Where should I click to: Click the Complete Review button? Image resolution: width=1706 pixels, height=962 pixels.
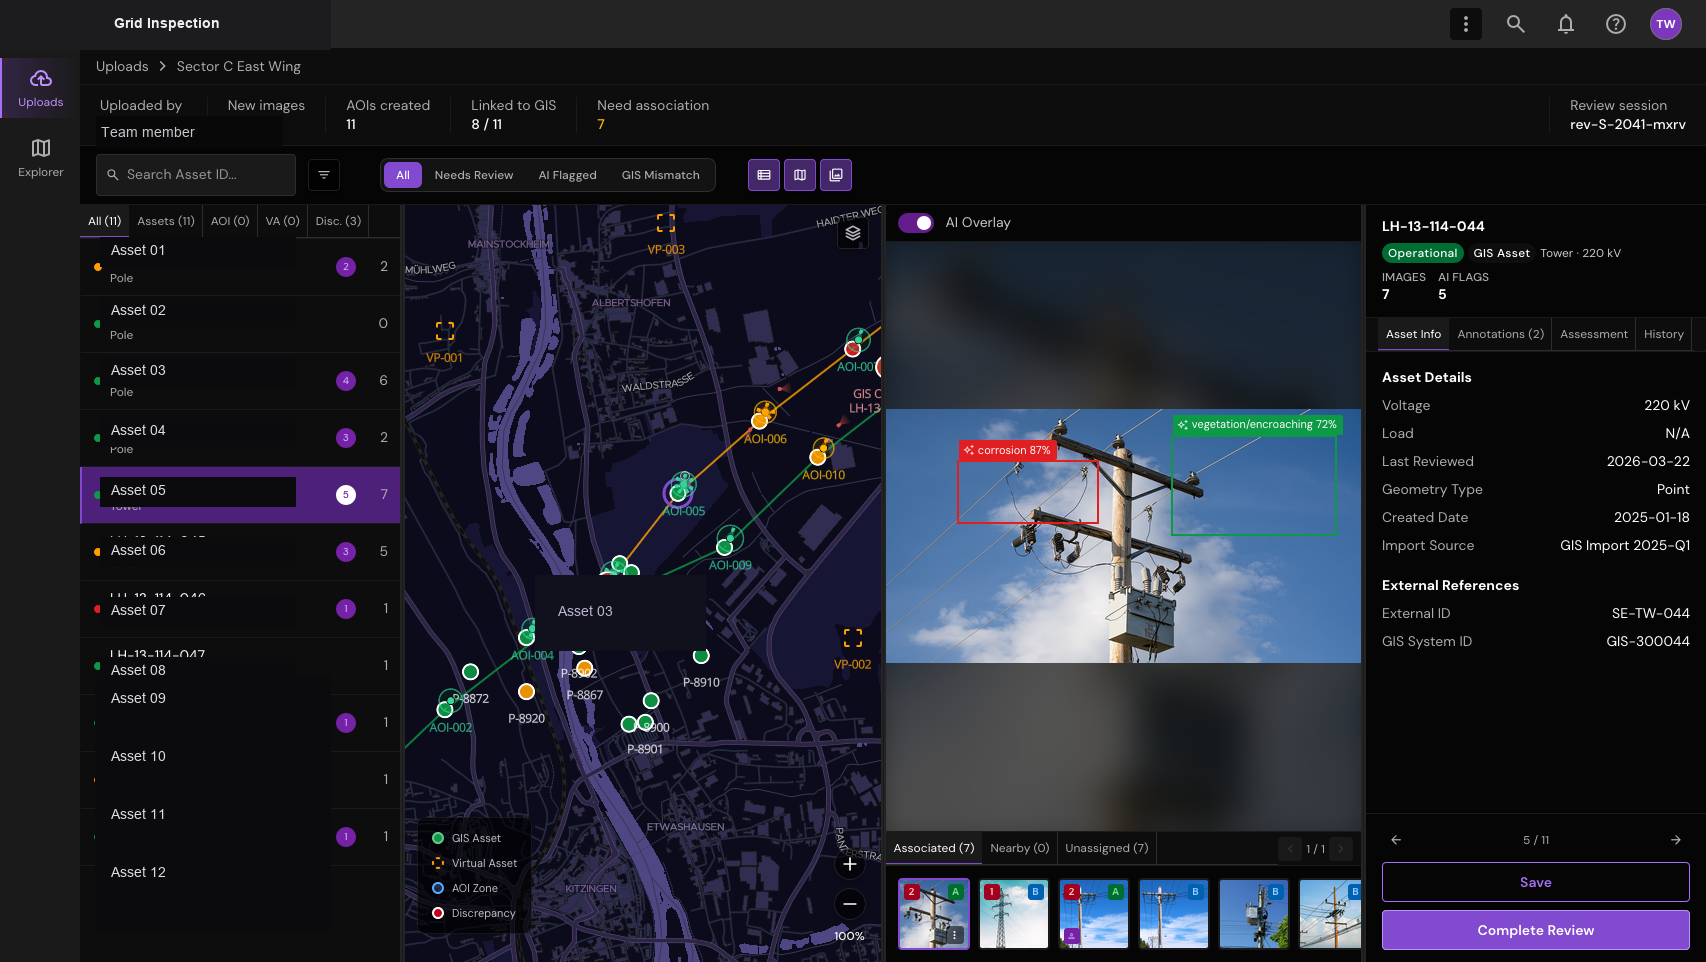point(1536,930)
